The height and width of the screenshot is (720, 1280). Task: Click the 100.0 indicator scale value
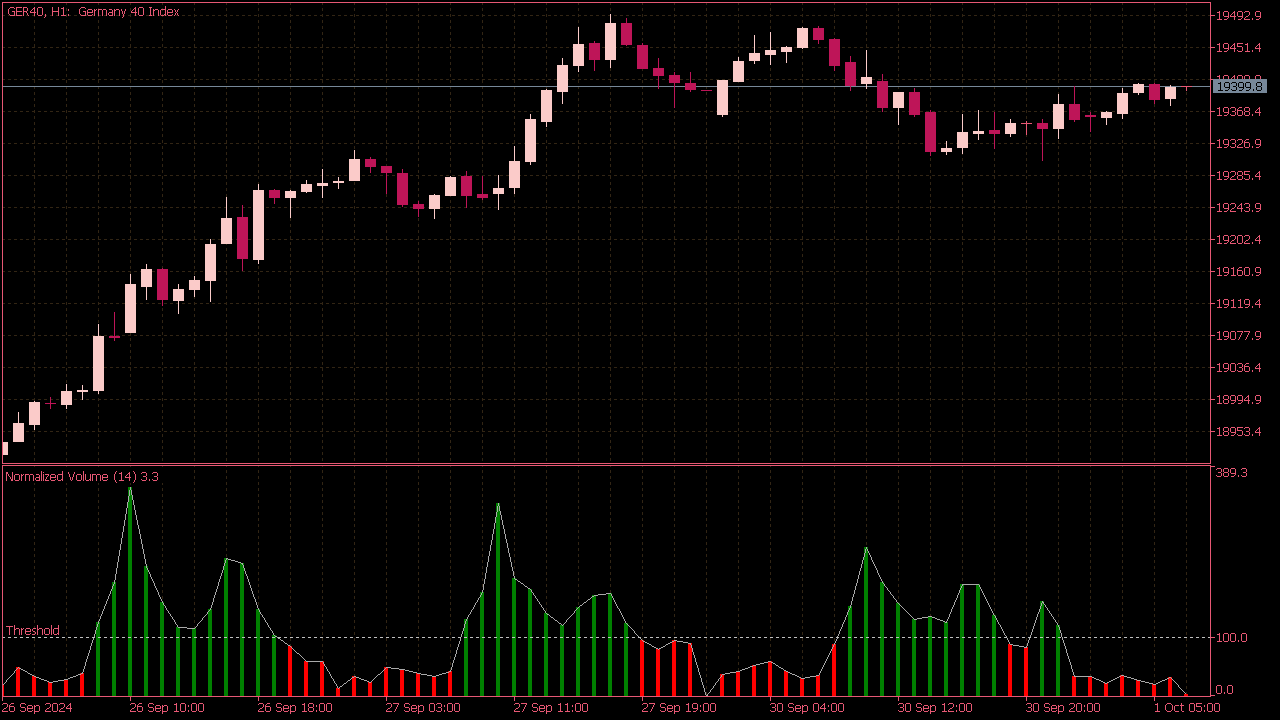pos(1231,638)
